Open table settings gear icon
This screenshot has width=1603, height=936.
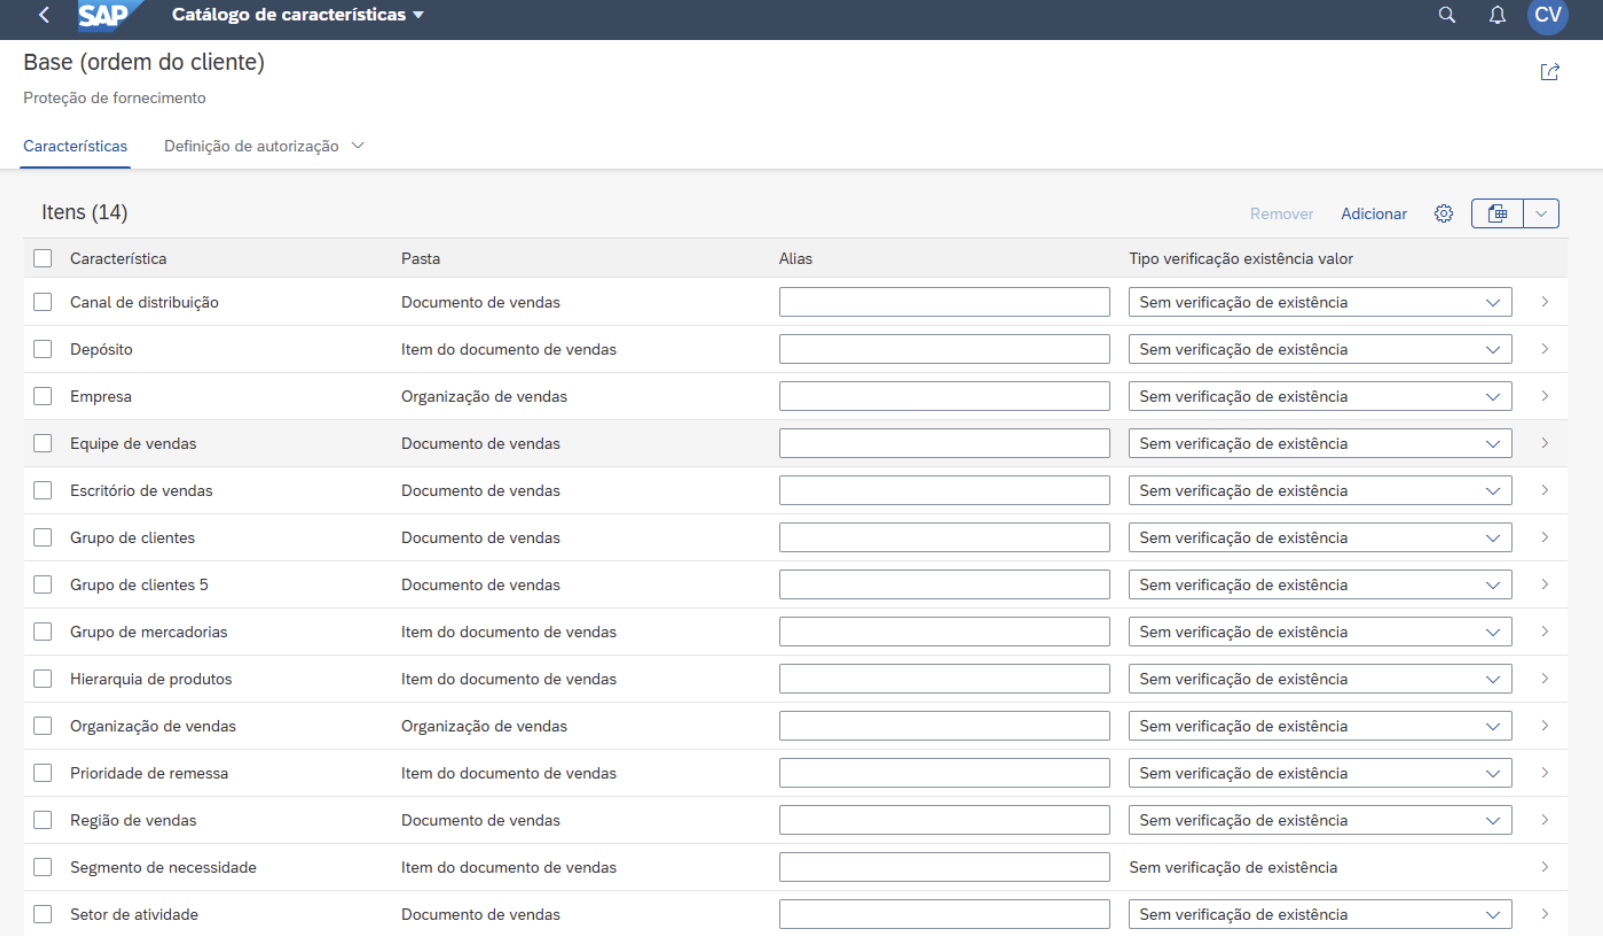[x=1443, y=213]
